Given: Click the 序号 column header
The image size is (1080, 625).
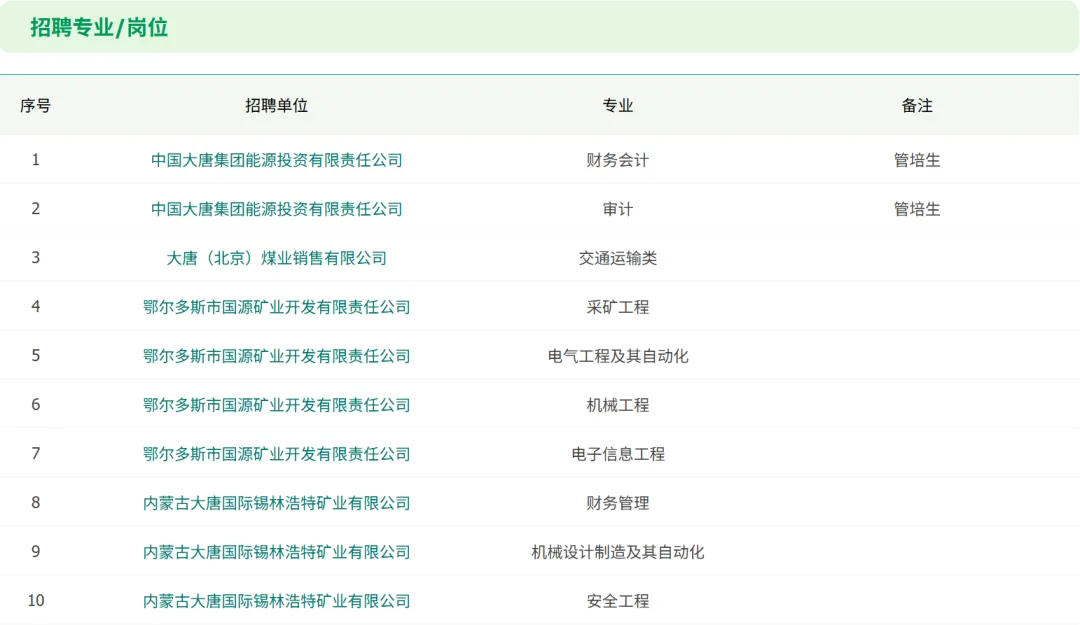Looking at the screenshot, I should [x=35, y=105].
